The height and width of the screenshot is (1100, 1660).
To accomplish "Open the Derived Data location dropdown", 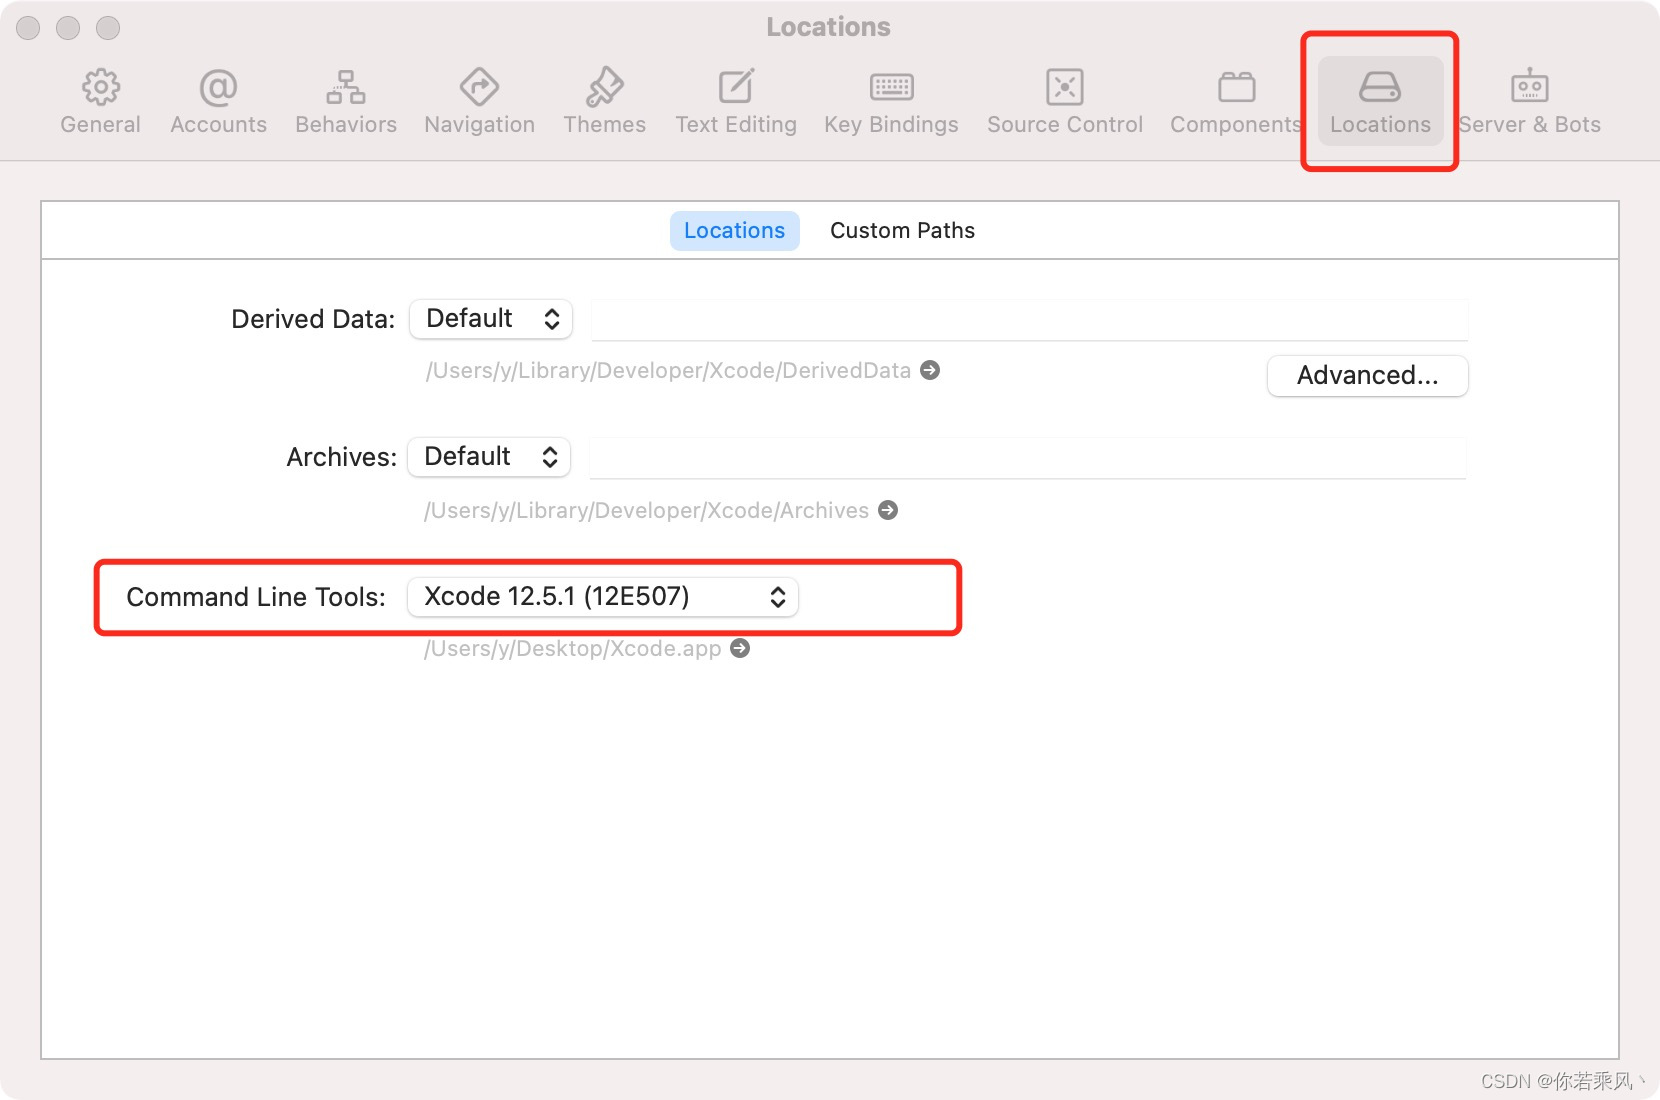I will click(490, 318).
